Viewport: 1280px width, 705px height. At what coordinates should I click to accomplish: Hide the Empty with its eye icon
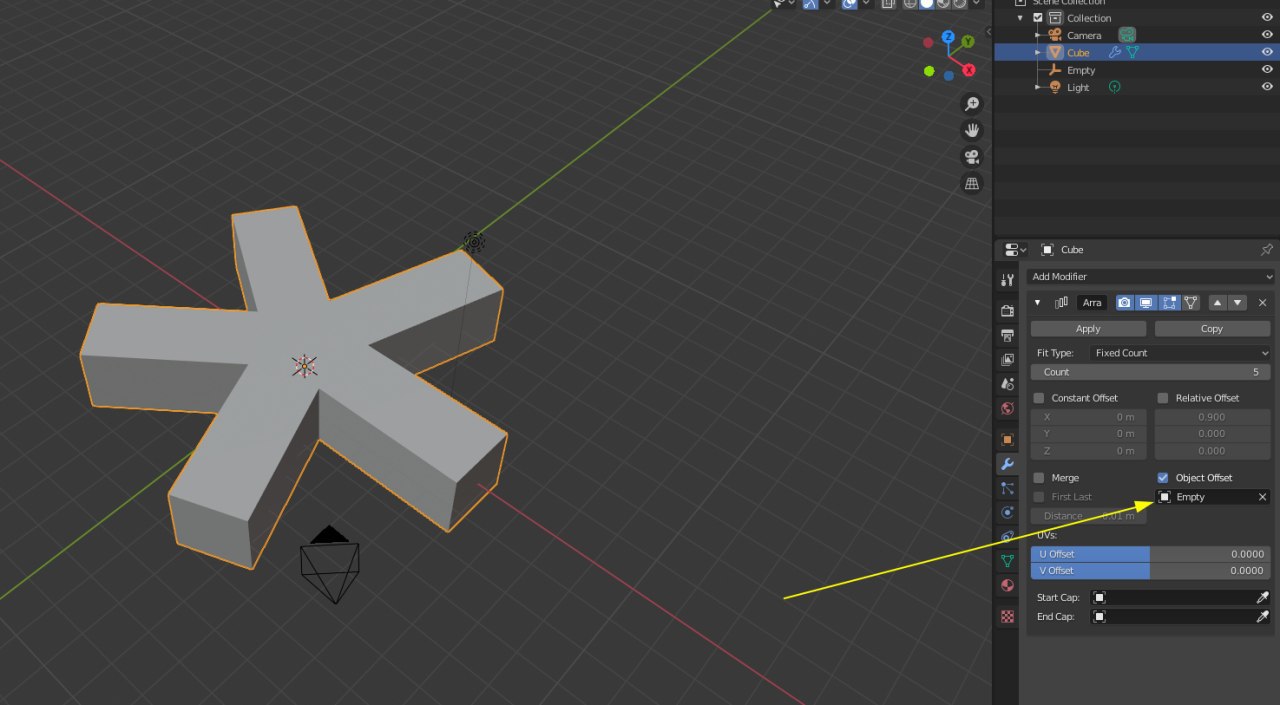1267,70
